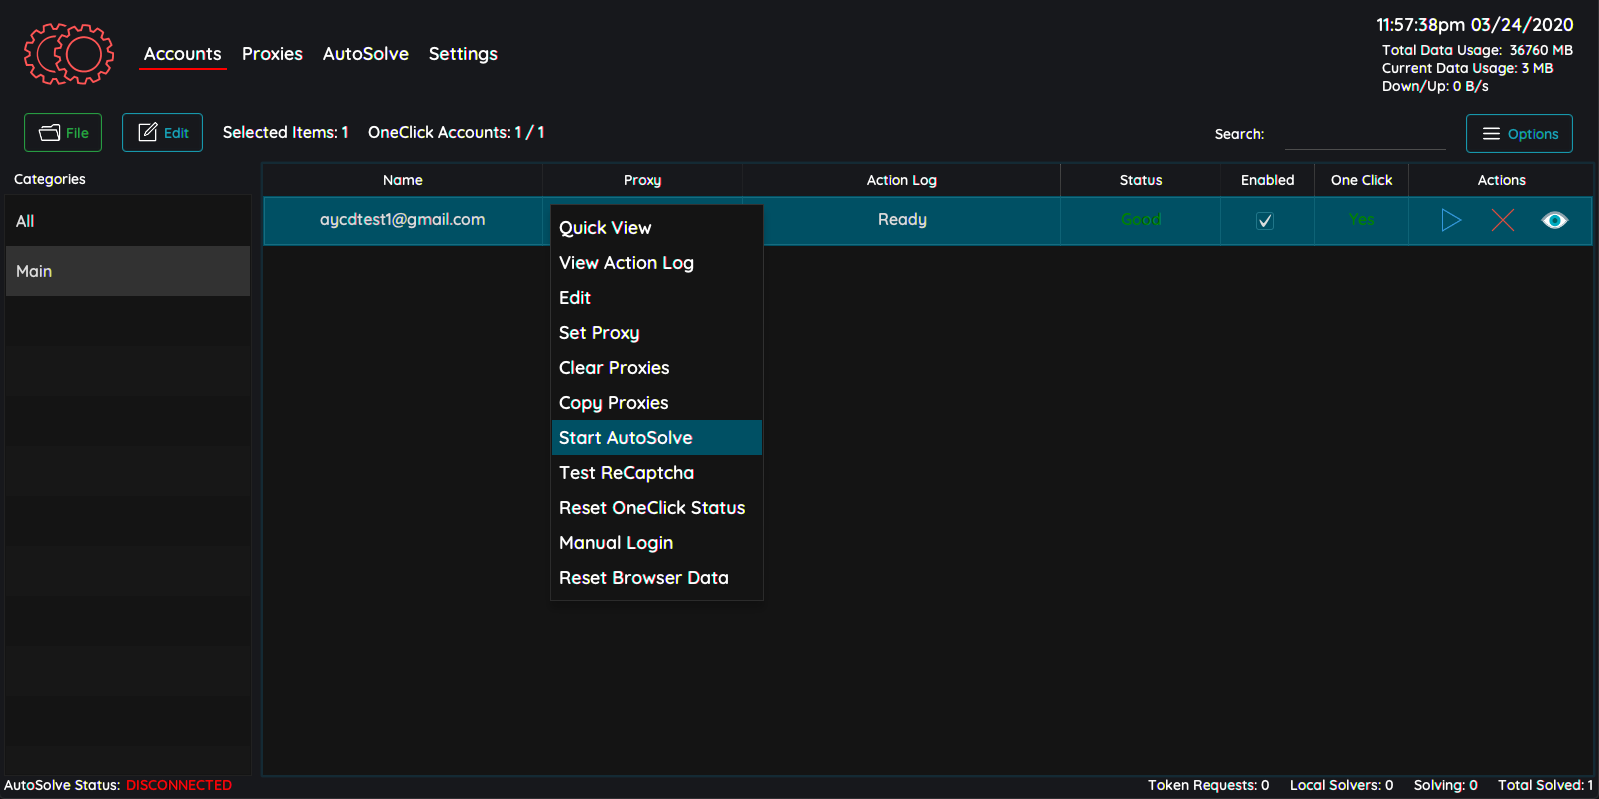Image resolution: width=1599 pixels, height=799 pixels.
Task: Uncheck the Enabled checkbox for aycdtest1
Action: point(1265,221)
